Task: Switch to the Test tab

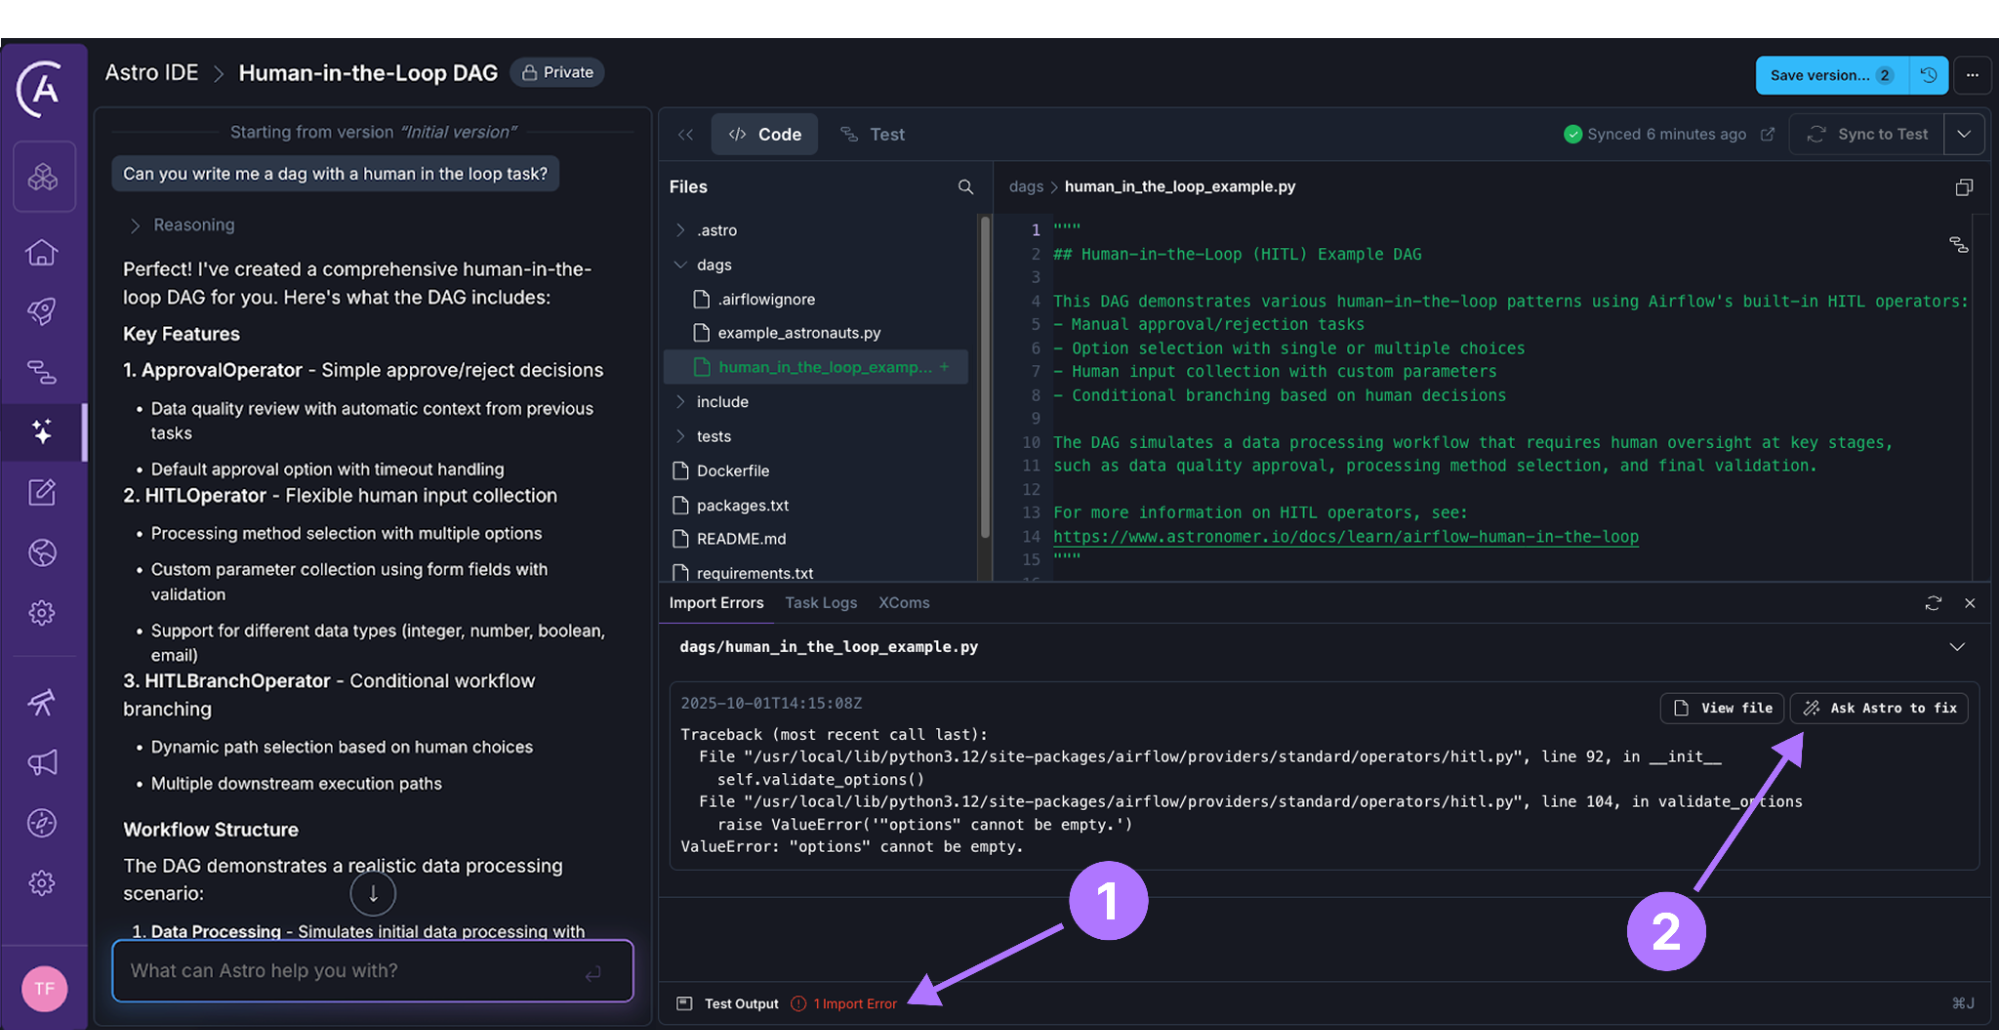Action: coord(873,134)
